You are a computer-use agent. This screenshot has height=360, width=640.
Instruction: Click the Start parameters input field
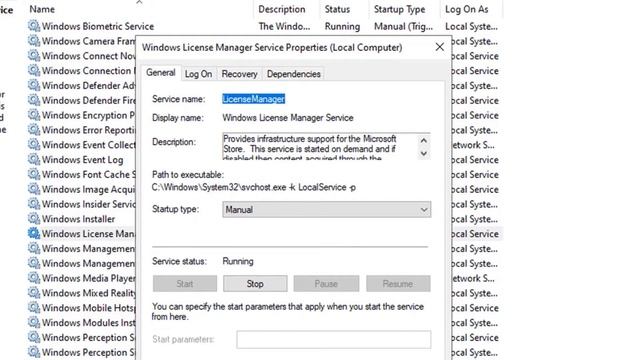tap(333, 340)
